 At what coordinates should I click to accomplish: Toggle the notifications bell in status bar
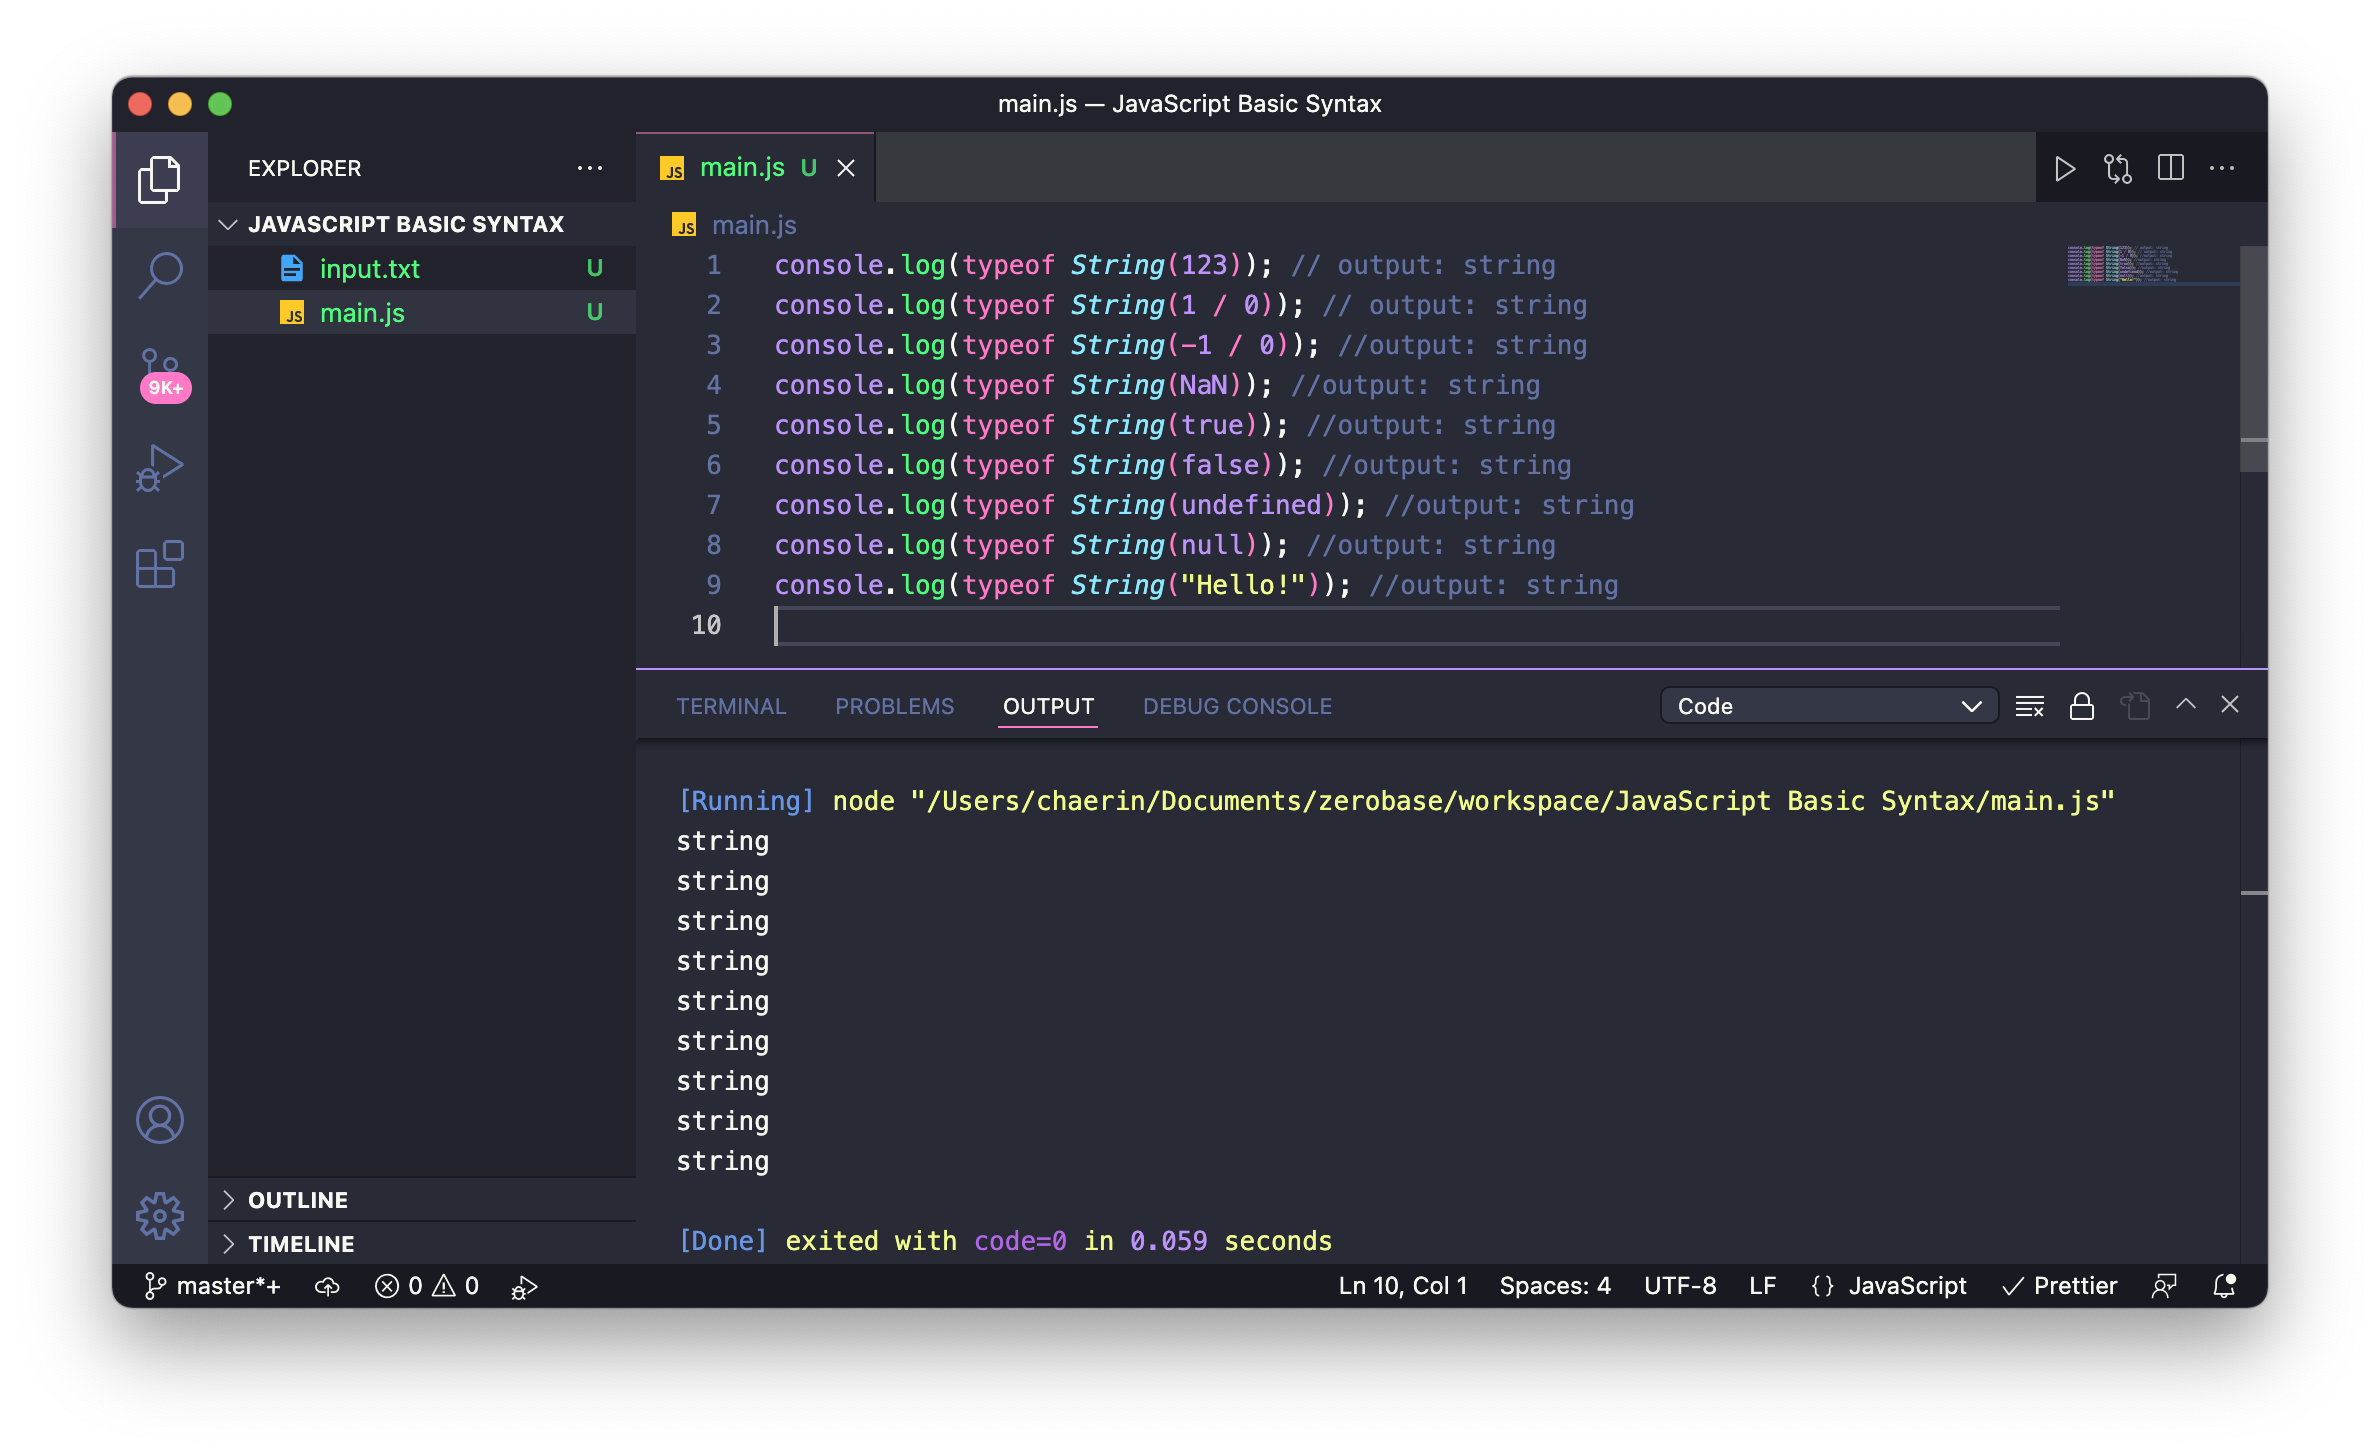point(2224,1286)
